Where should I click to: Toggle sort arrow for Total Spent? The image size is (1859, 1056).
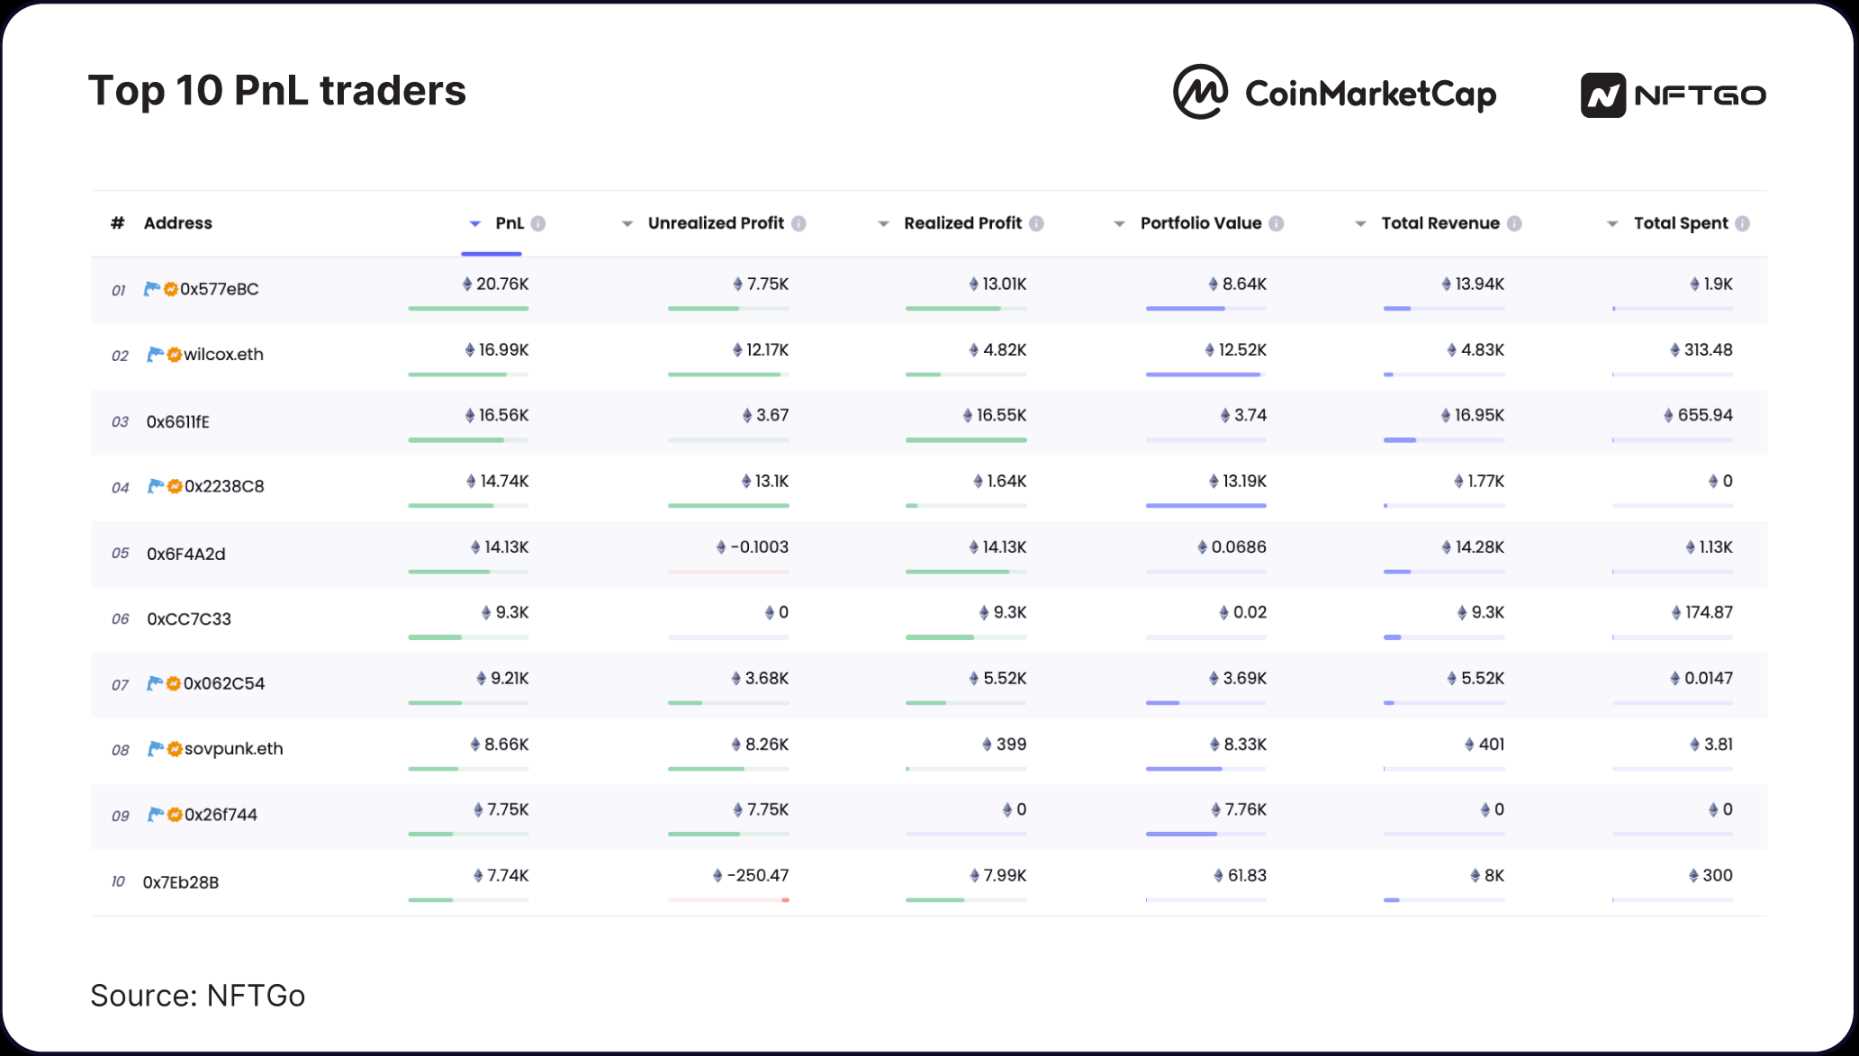(x=1612, y=223)
